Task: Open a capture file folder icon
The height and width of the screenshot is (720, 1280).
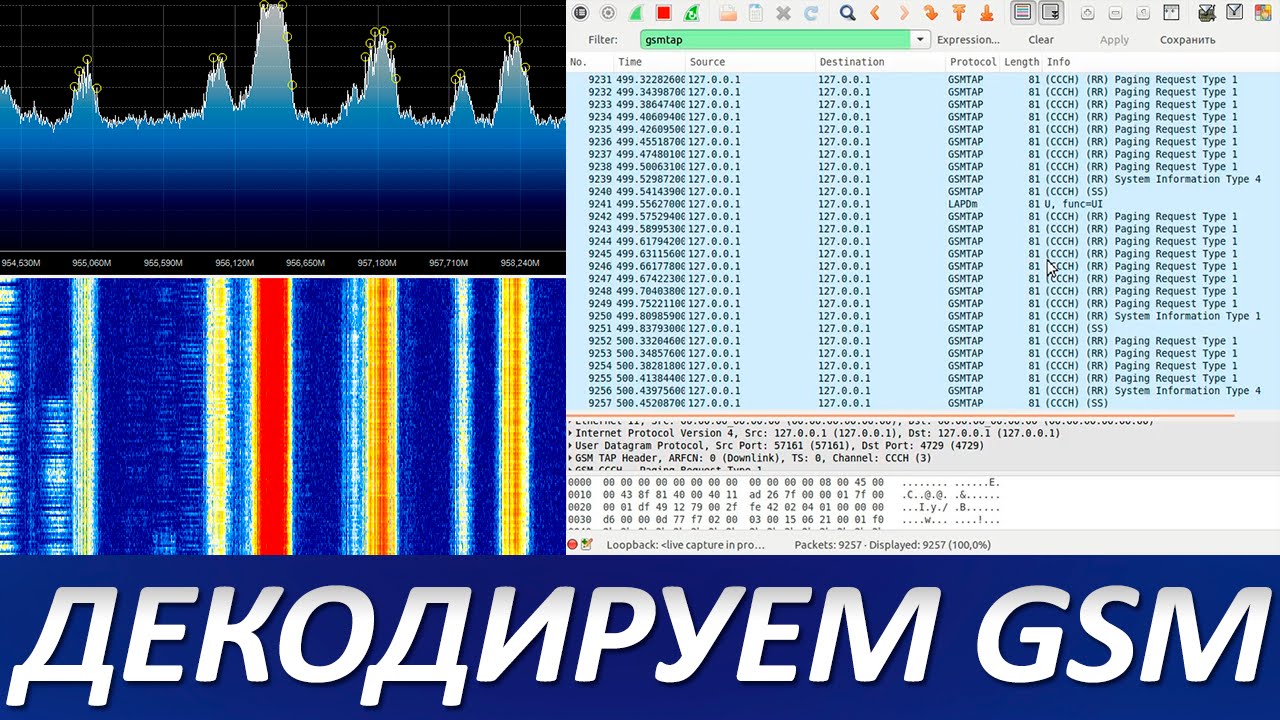Action: [x=728, y=13]
